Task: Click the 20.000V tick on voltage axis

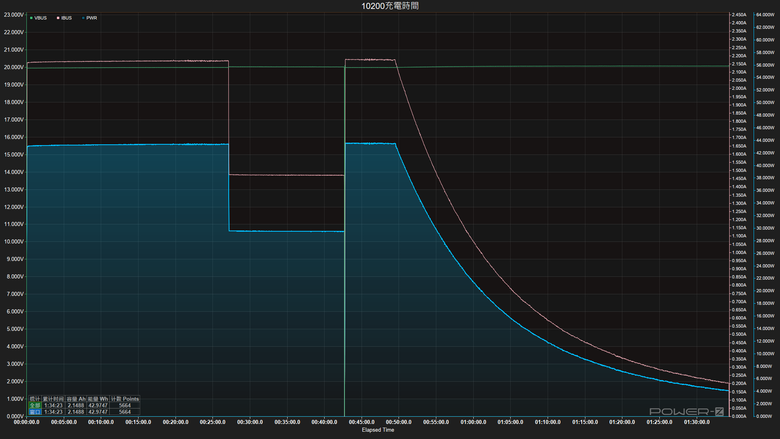Action: [13, 67]
